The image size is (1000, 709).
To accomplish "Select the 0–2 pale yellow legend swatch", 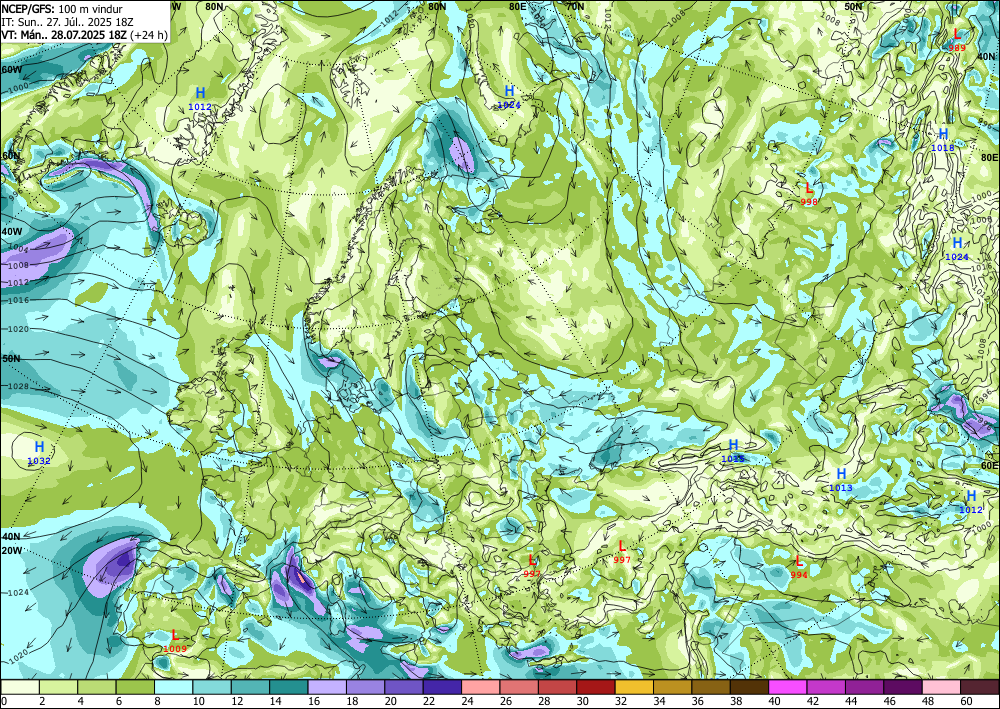I will pyautogui.click(x=20, y=687).
